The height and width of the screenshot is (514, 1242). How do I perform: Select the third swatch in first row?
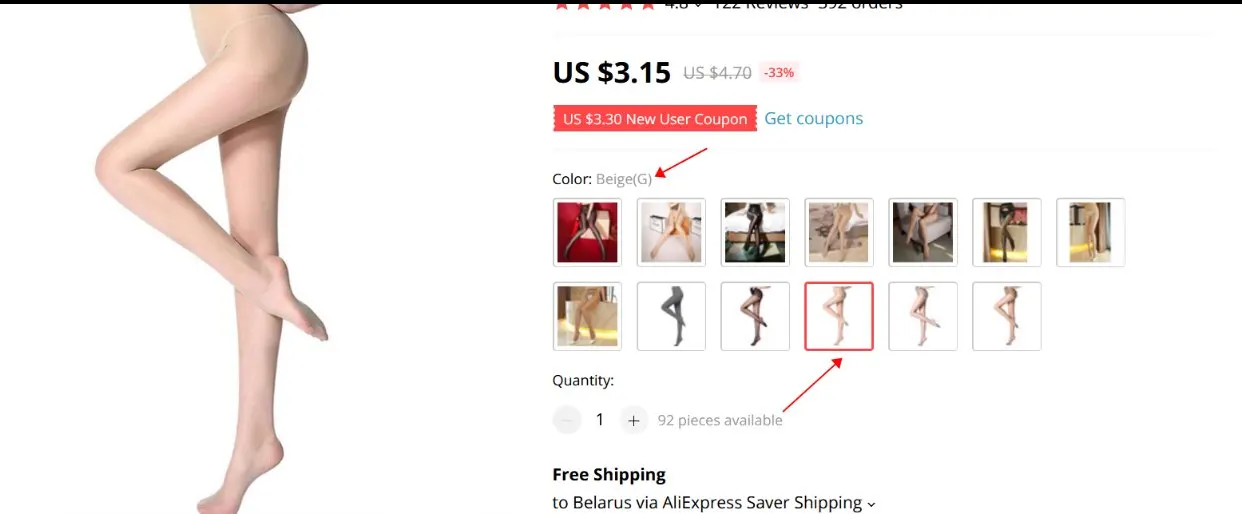tap(755, 232)
